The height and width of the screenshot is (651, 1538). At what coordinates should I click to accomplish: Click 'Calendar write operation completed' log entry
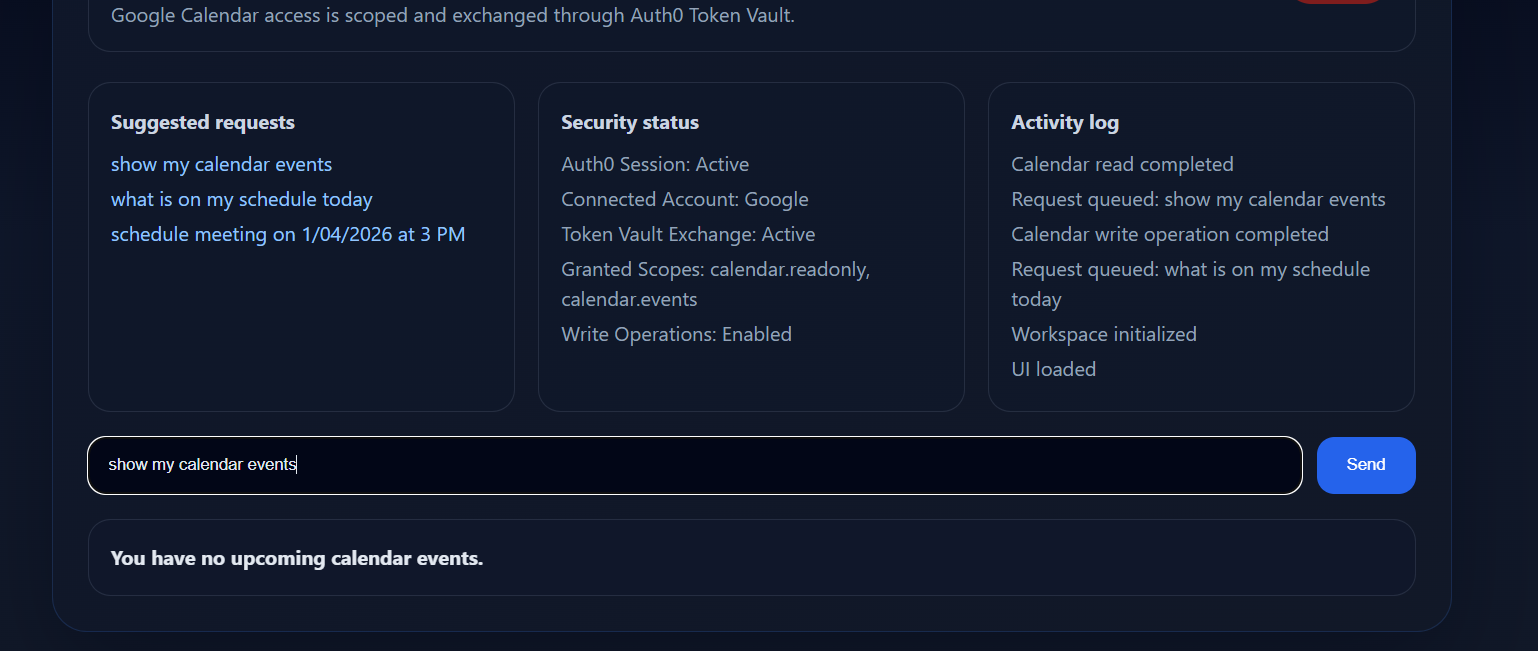coord(1170,234)
